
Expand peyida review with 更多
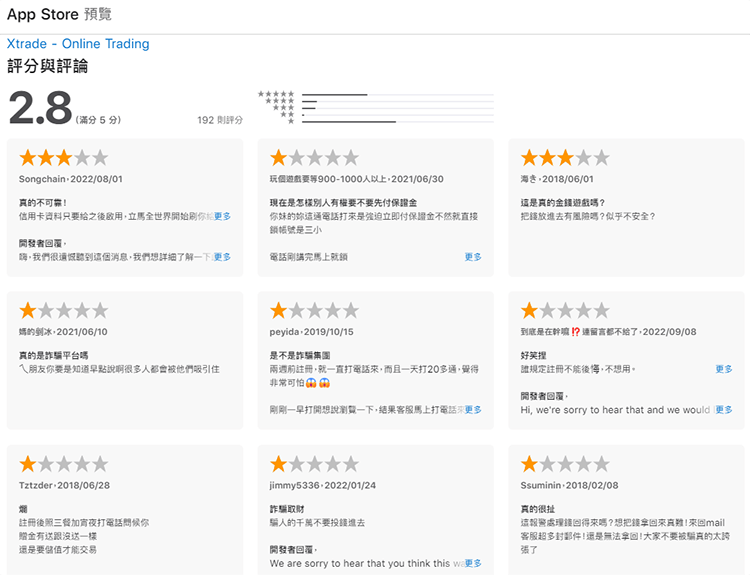[473, 409]
